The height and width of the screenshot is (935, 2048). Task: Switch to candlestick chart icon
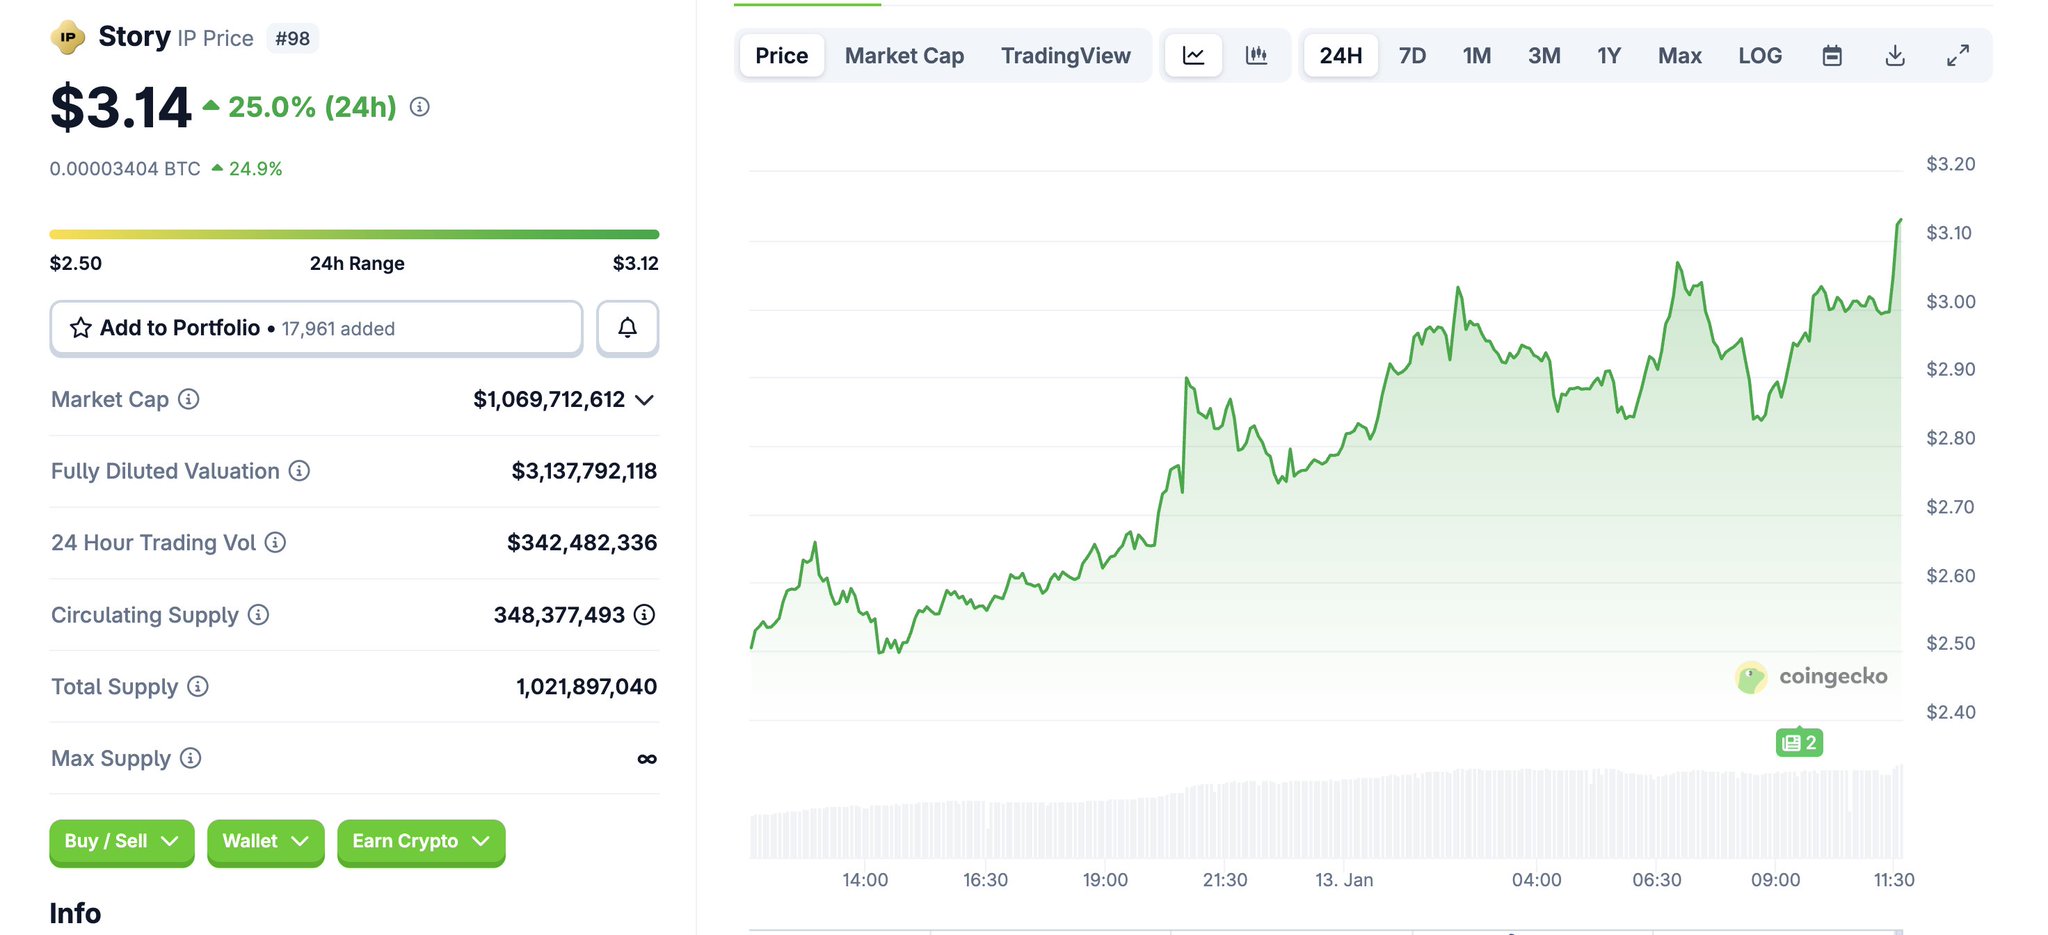pos(1256,56)
